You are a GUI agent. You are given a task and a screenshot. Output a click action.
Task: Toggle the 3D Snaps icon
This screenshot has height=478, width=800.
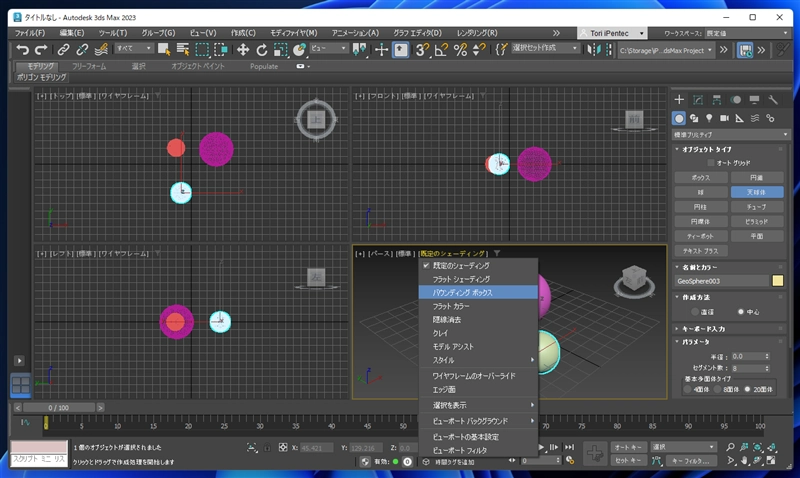point(422,49)
